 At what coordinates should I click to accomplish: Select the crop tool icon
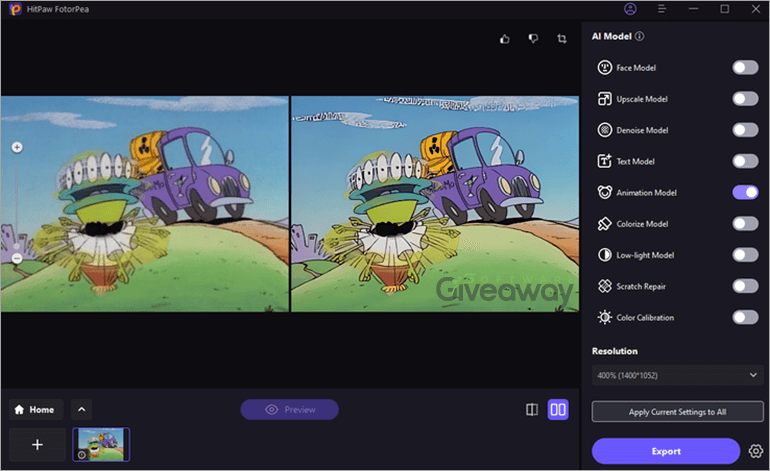(x=562, y=39)
